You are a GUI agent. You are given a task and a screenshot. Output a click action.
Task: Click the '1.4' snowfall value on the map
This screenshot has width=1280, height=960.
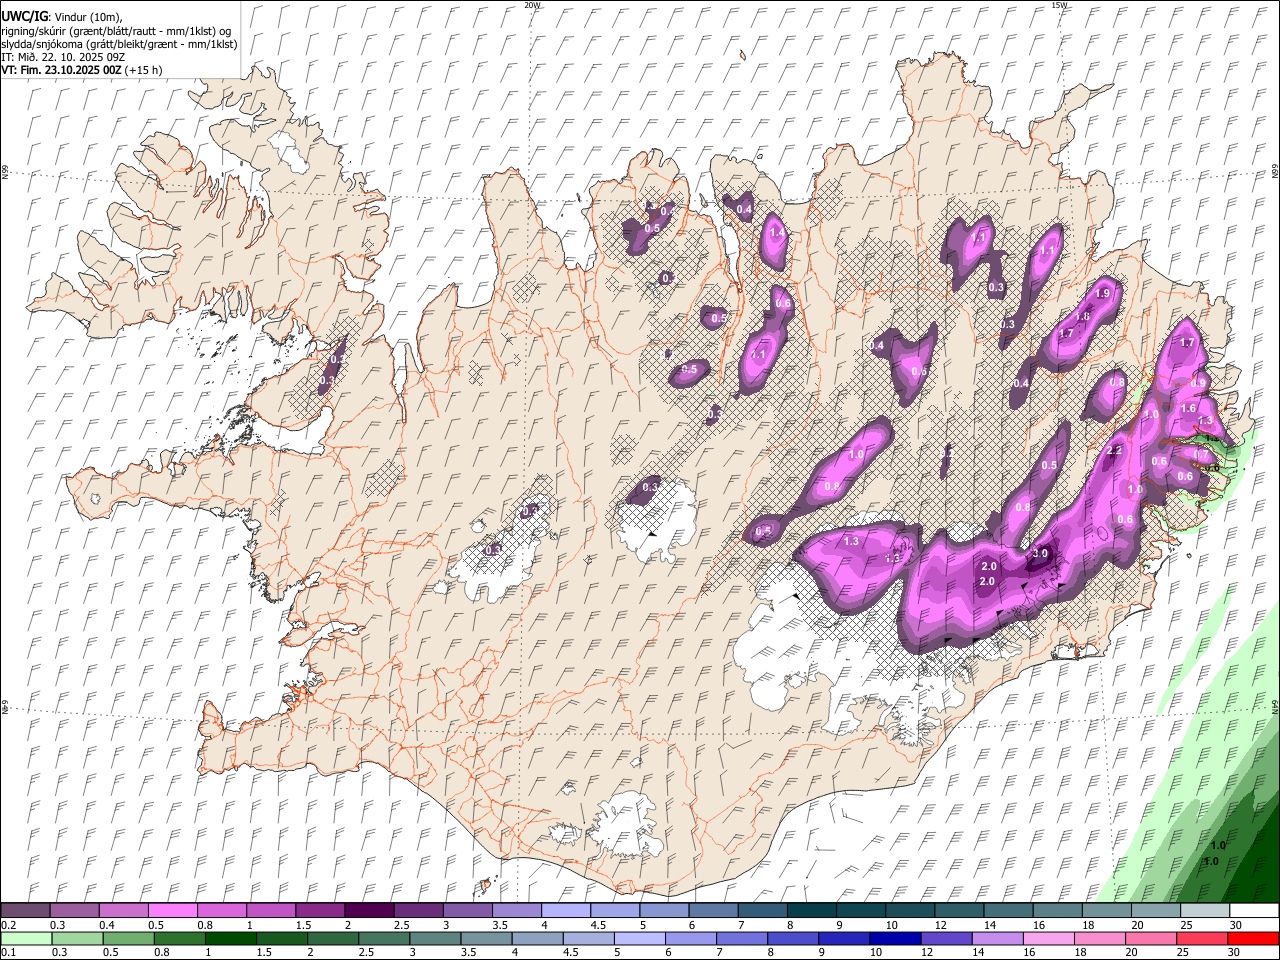[777, 233]
